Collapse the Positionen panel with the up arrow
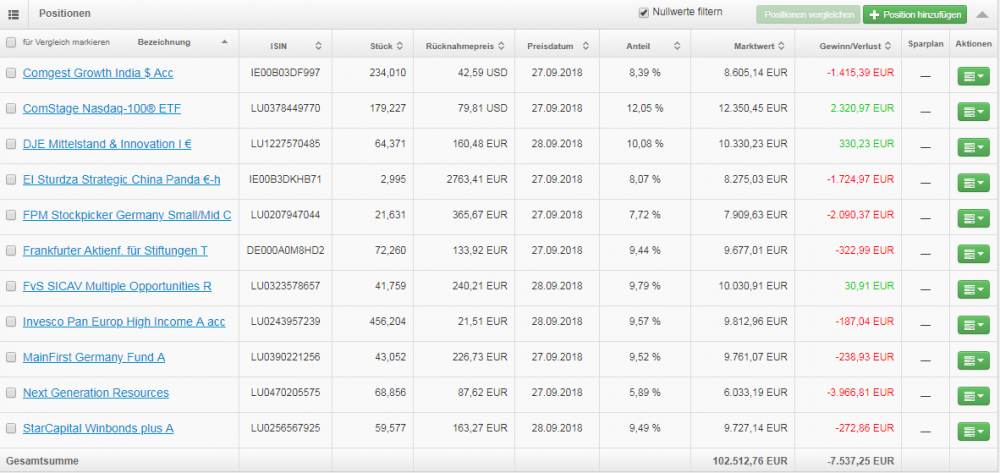The image size is (1000, 473). coord(983,13)
